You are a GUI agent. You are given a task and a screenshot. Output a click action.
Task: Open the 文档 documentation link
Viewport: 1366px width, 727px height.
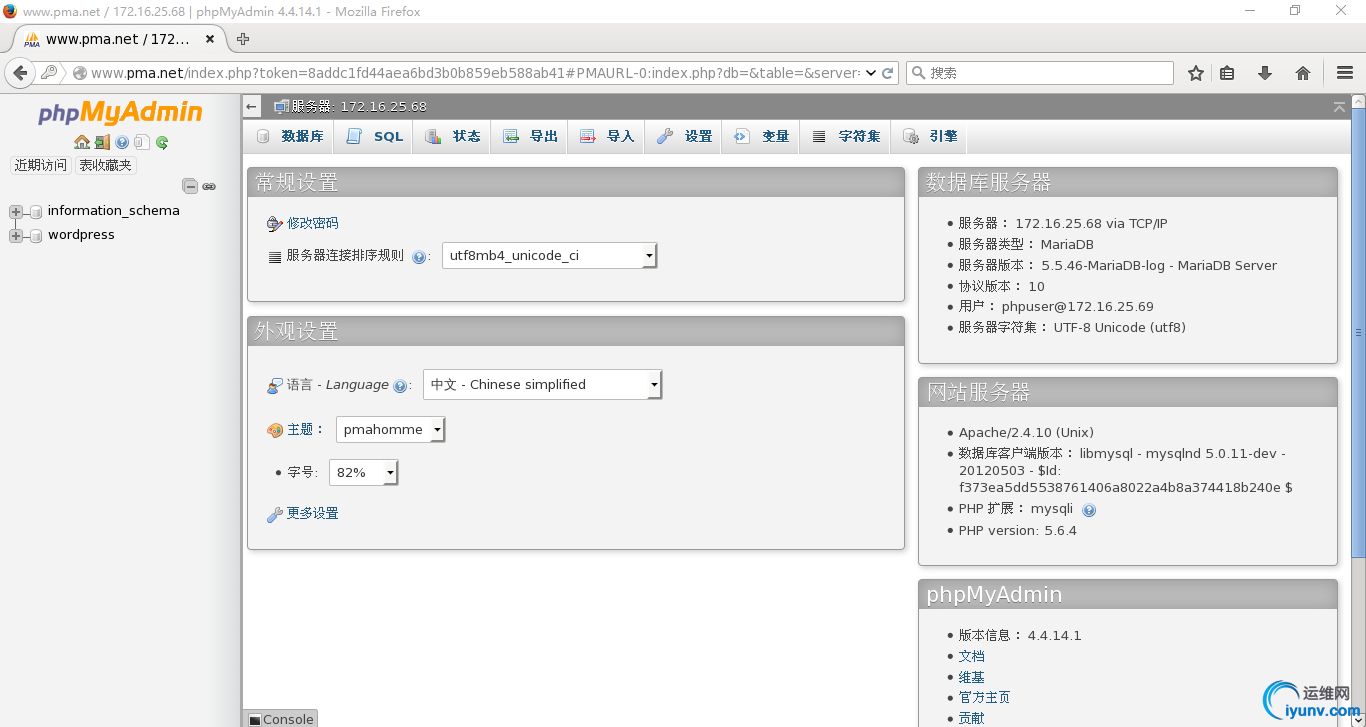(972, 657)
